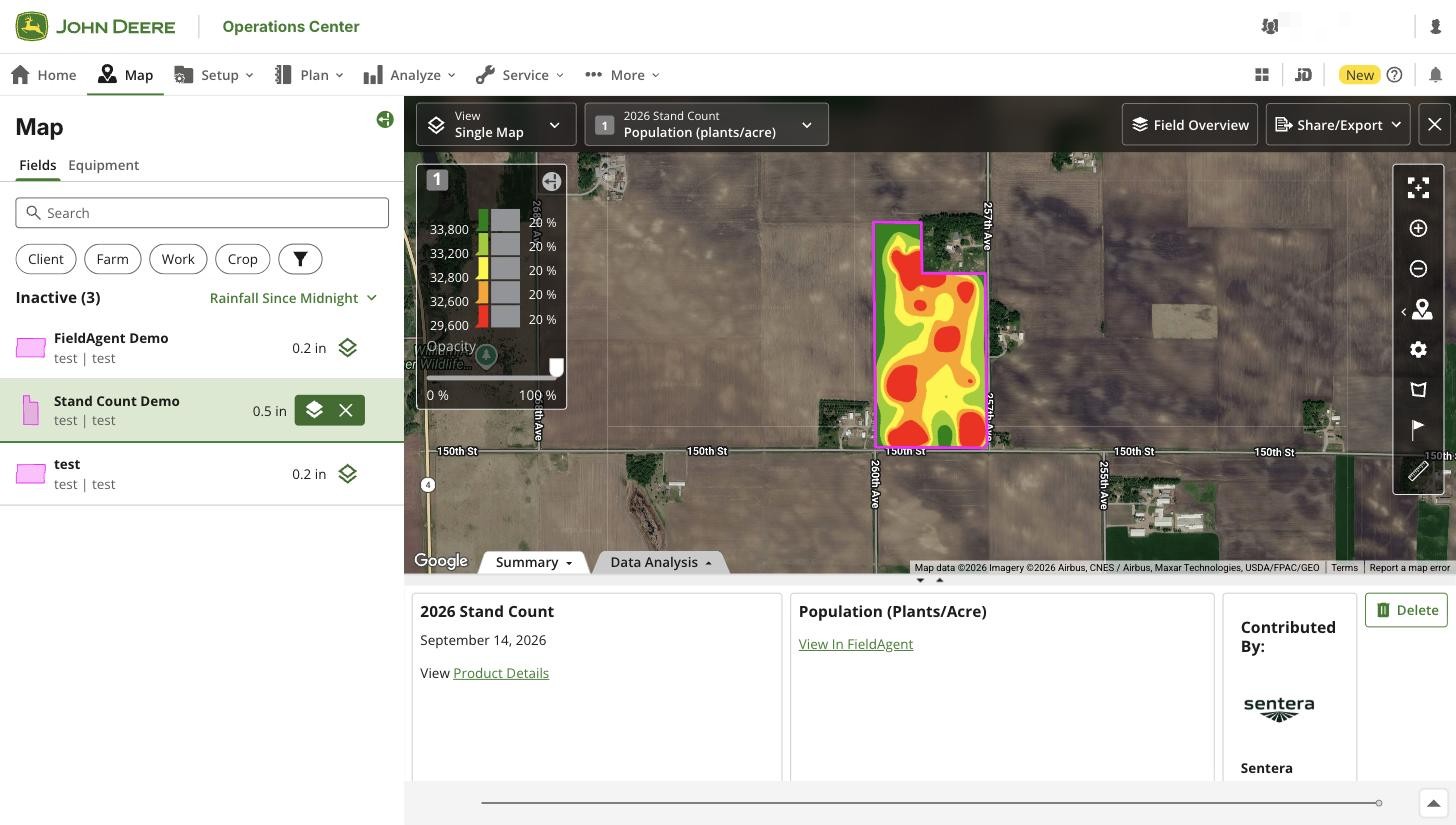
Task: Zoom in on the map
Action: pos(1418,229)
